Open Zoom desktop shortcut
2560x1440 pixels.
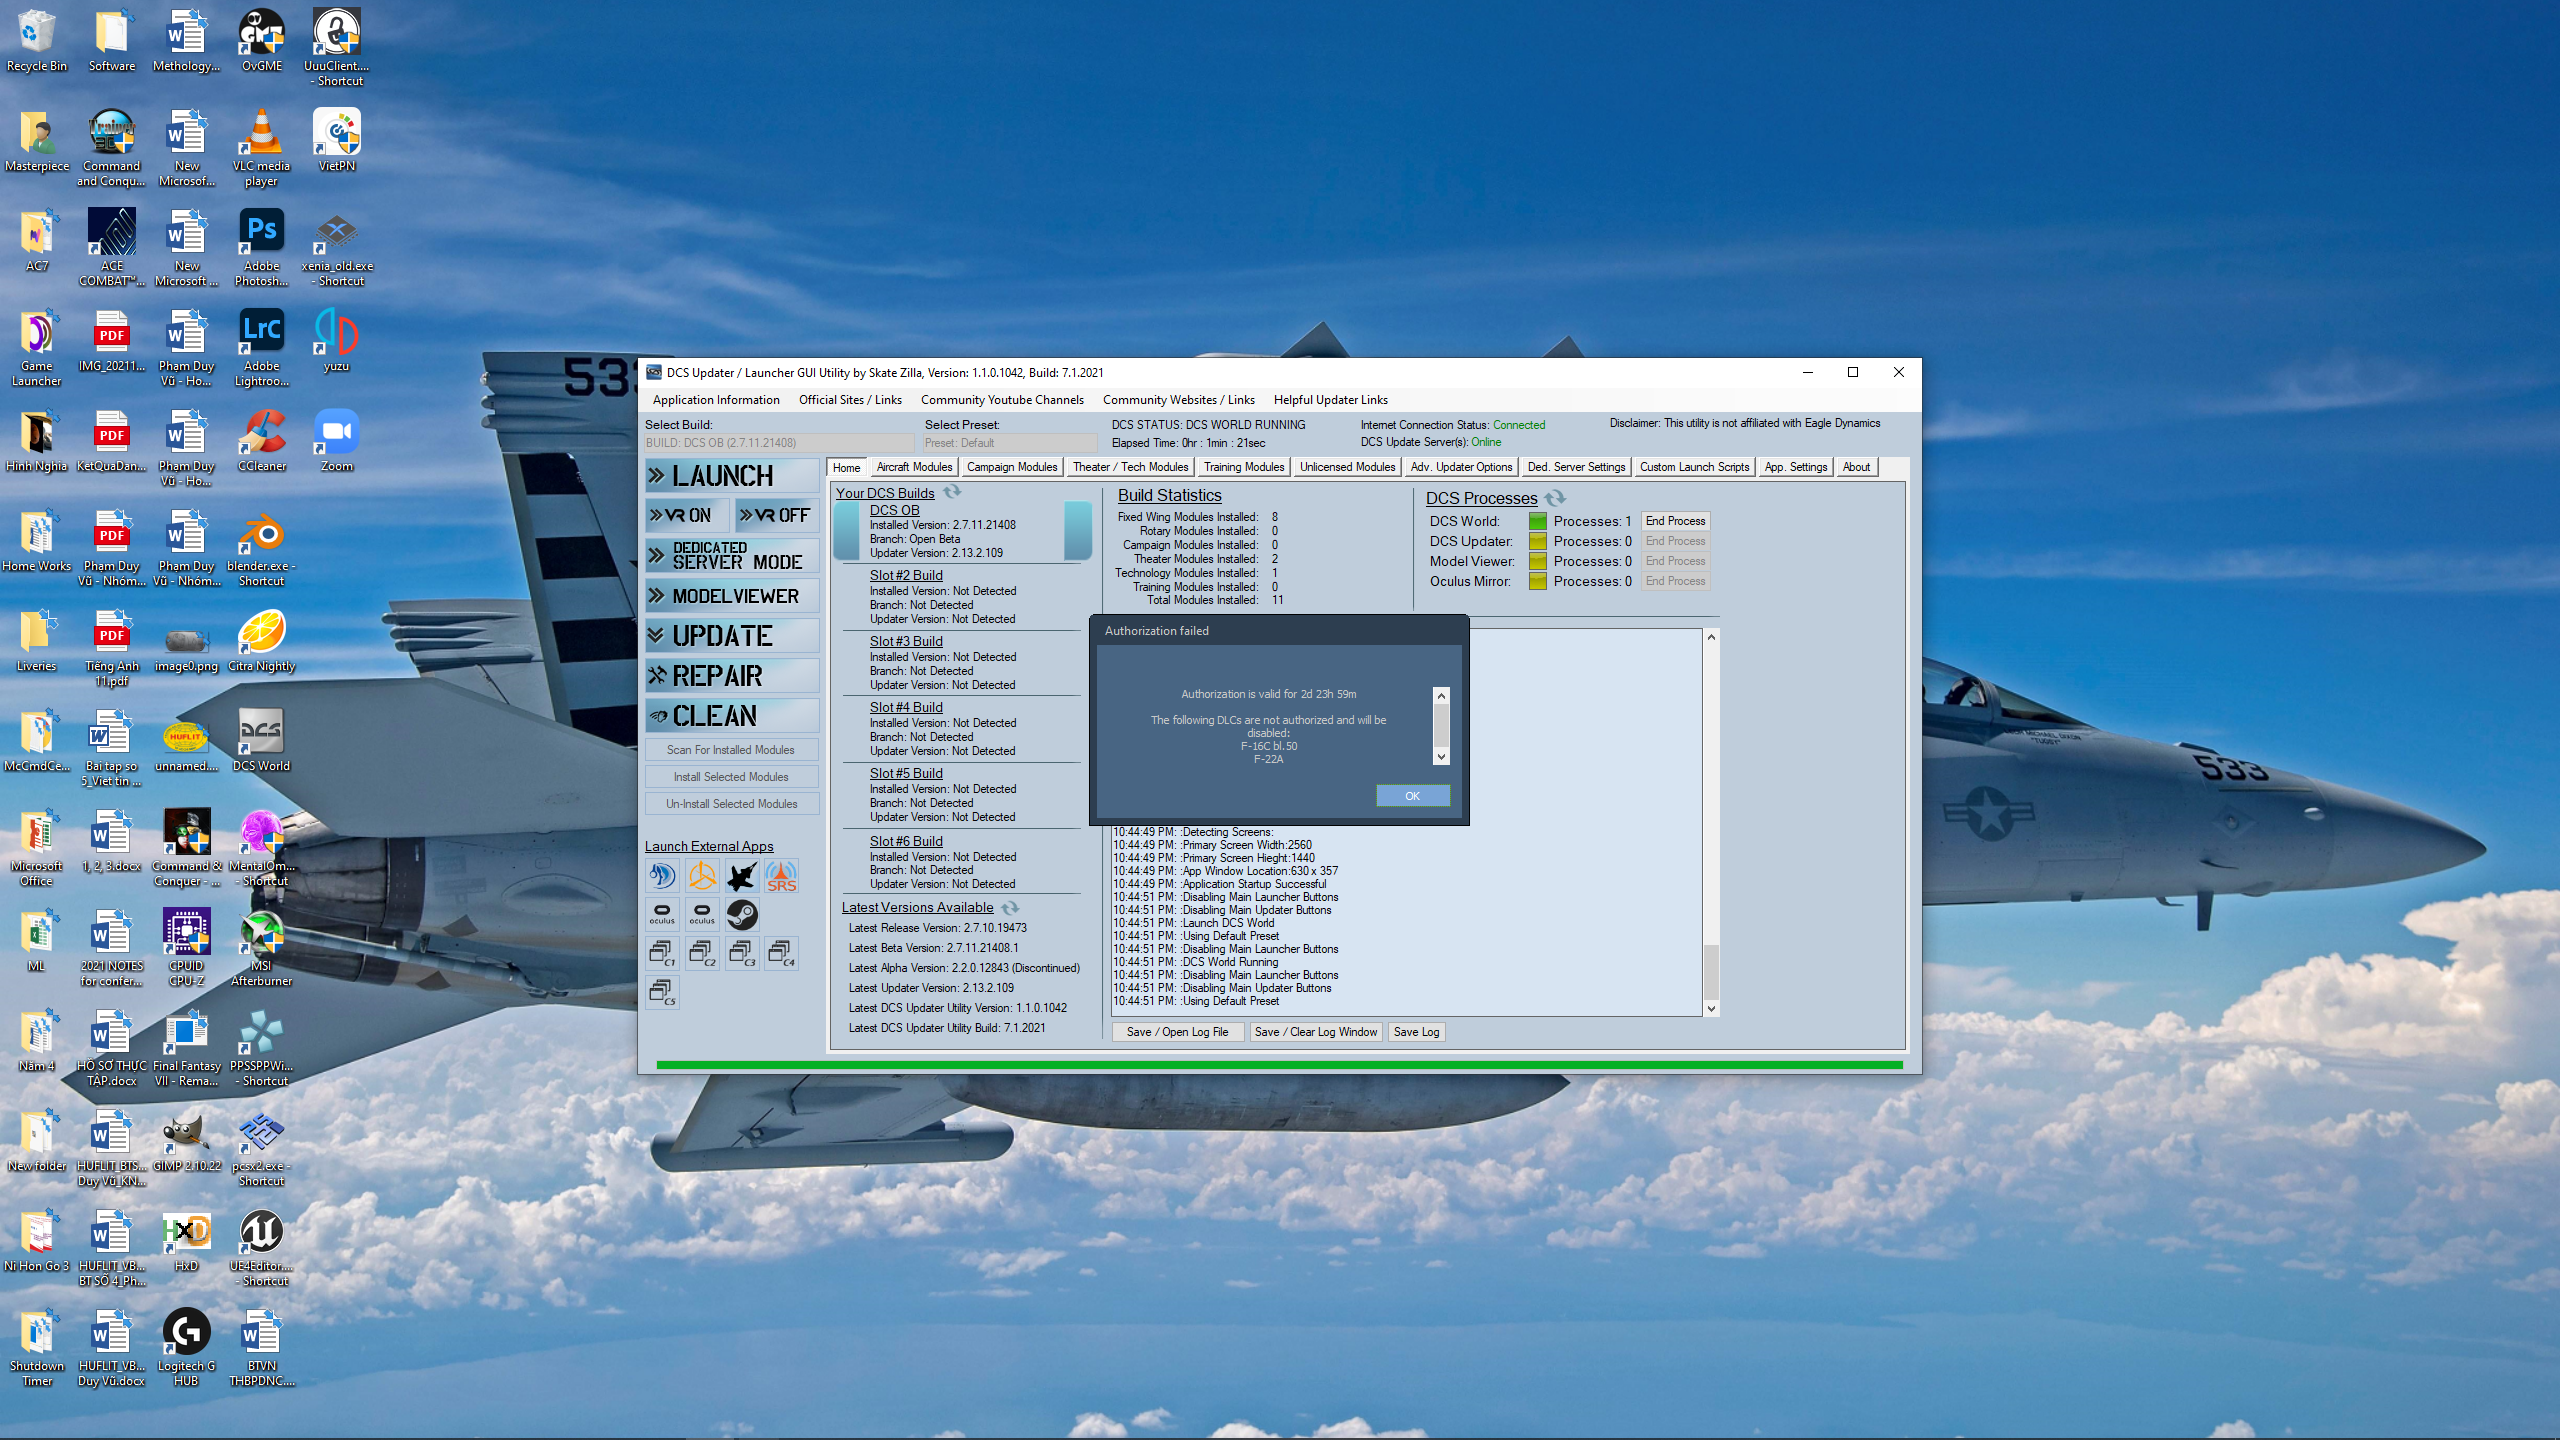(x=336, y=439)
